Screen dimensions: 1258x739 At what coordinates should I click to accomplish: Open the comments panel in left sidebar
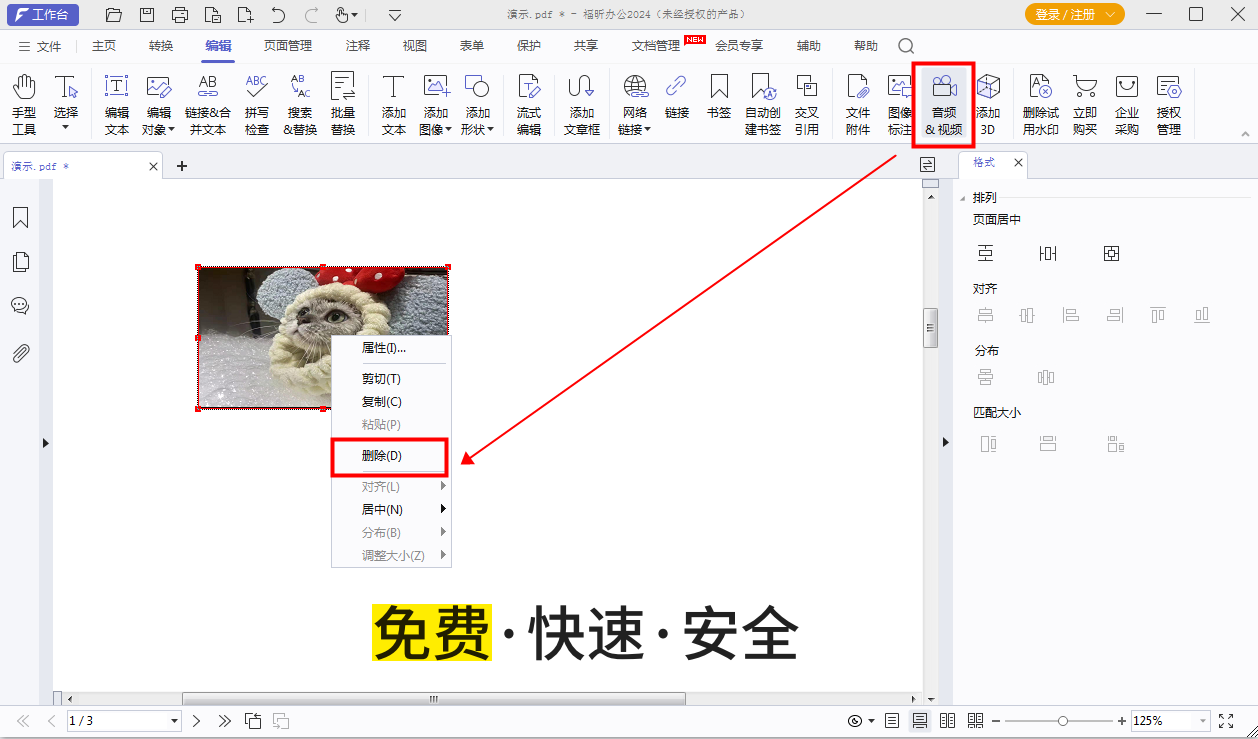click(x=20, y=306)
